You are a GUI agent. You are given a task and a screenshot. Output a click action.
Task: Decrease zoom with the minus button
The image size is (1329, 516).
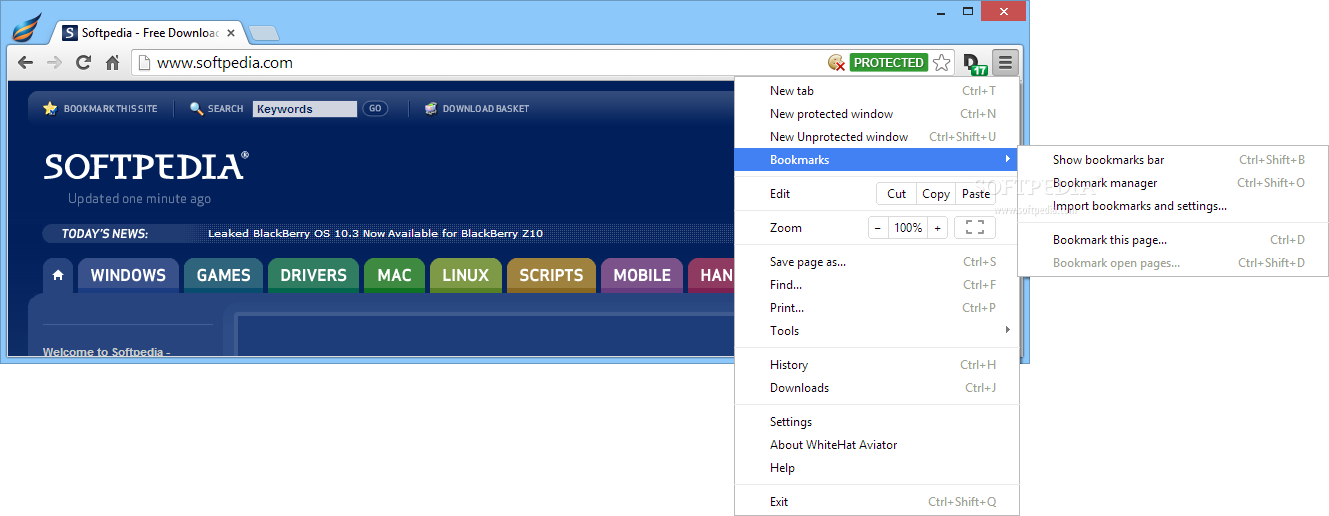click(x=878, y=228)
